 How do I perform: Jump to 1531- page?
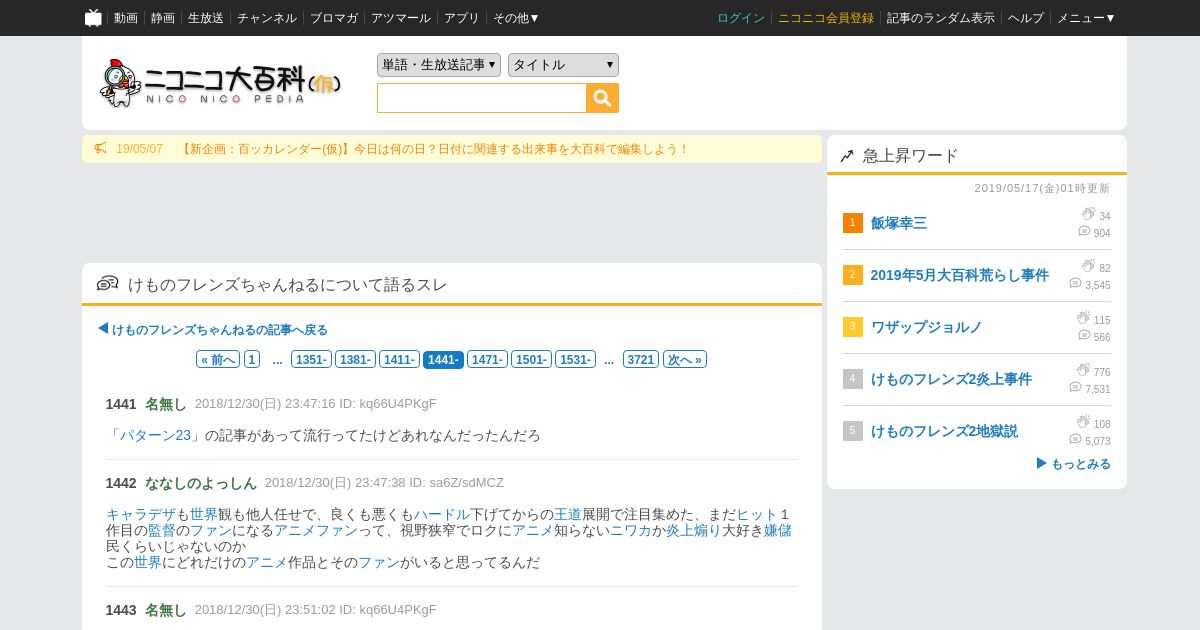pyautogui.click(x=575, y=359)
